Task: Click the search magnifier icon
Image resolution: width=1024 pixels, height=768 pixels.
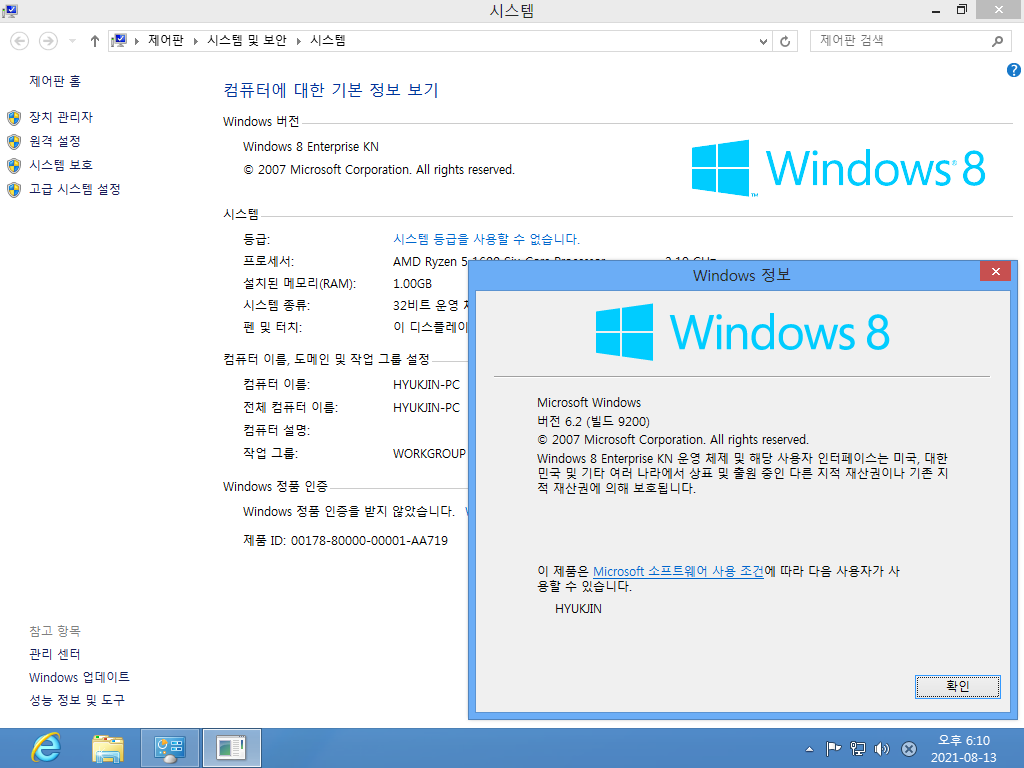Action: (997, 41)
